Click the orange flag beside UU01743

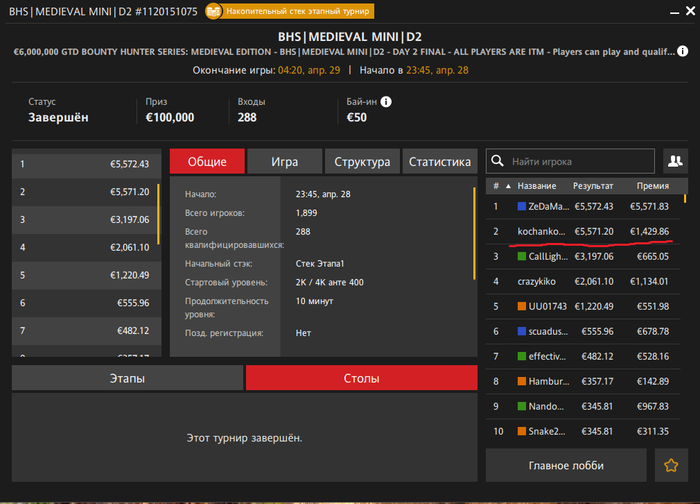521,306
